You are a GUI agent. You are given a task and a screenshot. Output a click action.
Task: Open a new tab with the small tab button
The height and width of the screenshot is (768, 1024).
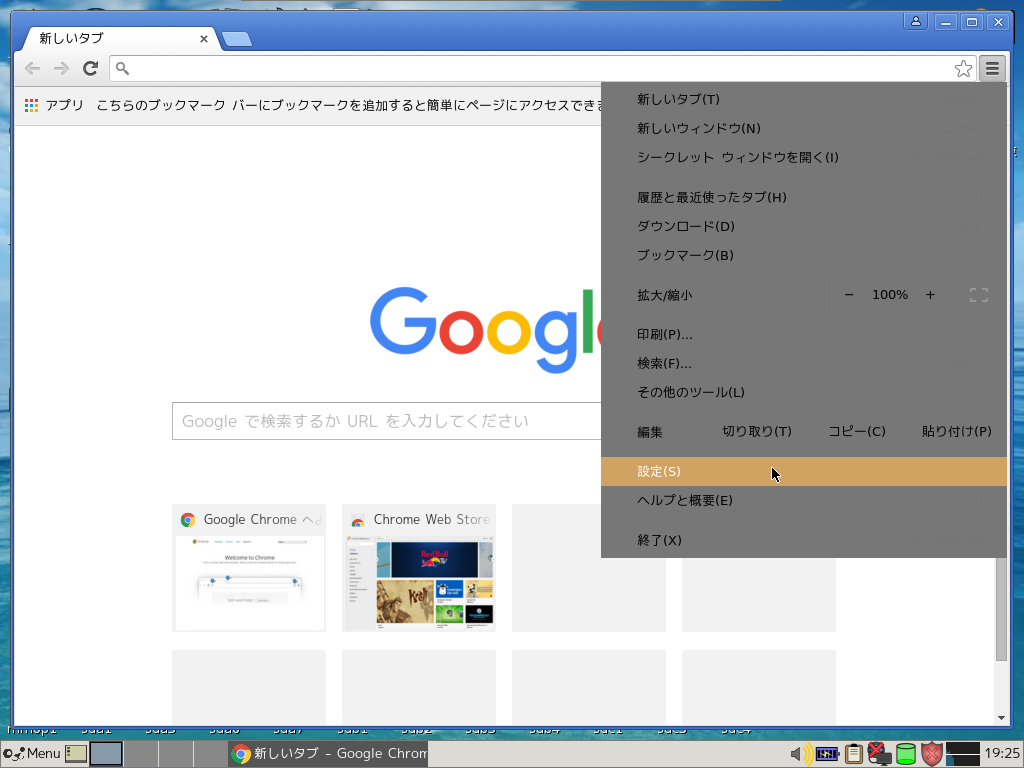tap(236, 39)
